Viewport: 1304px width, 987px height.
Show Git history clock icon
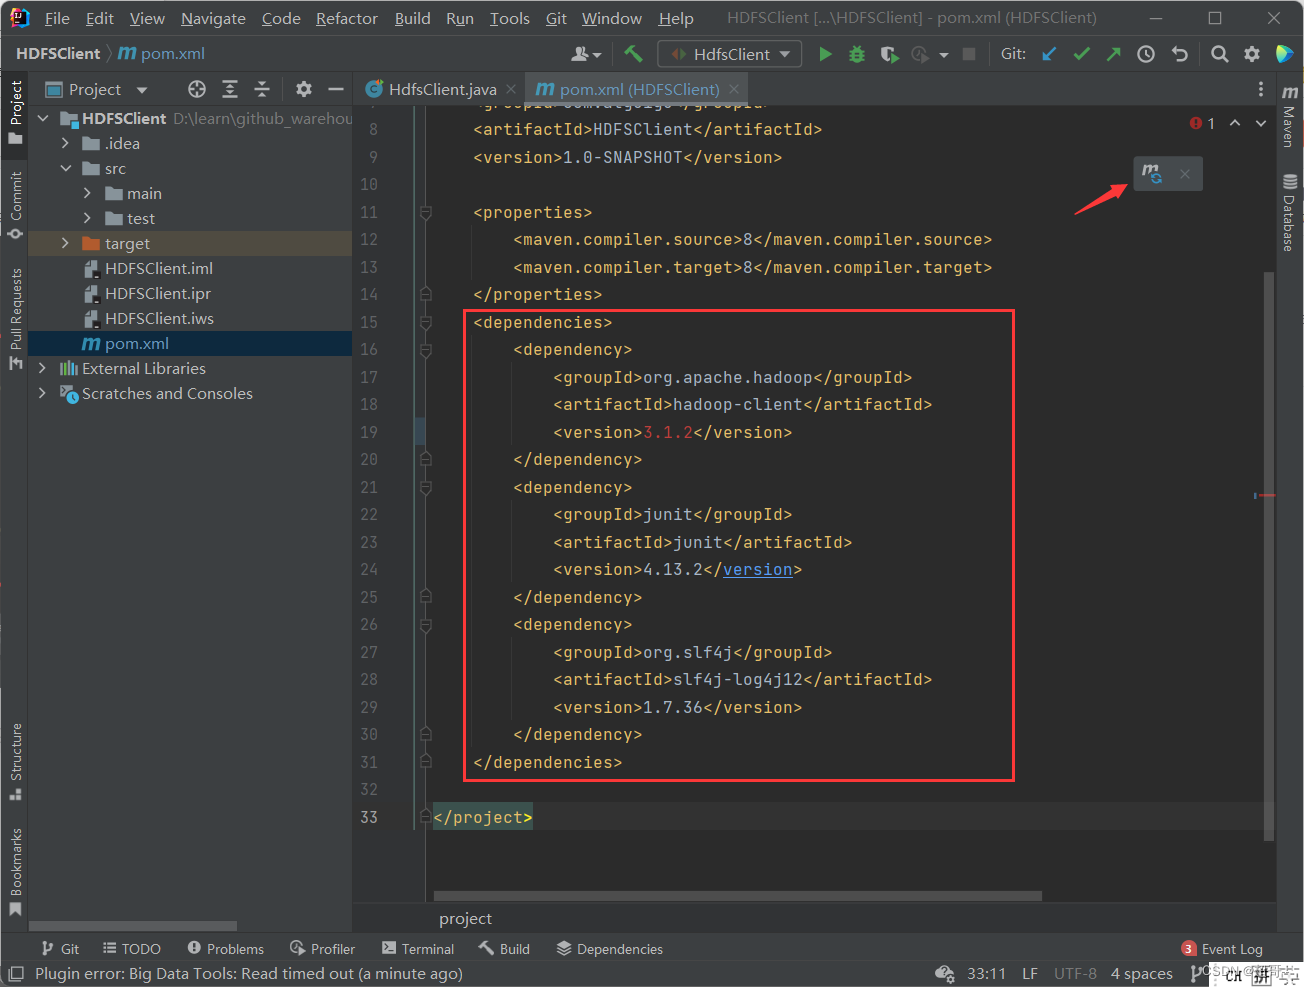tap(1146, 54)
